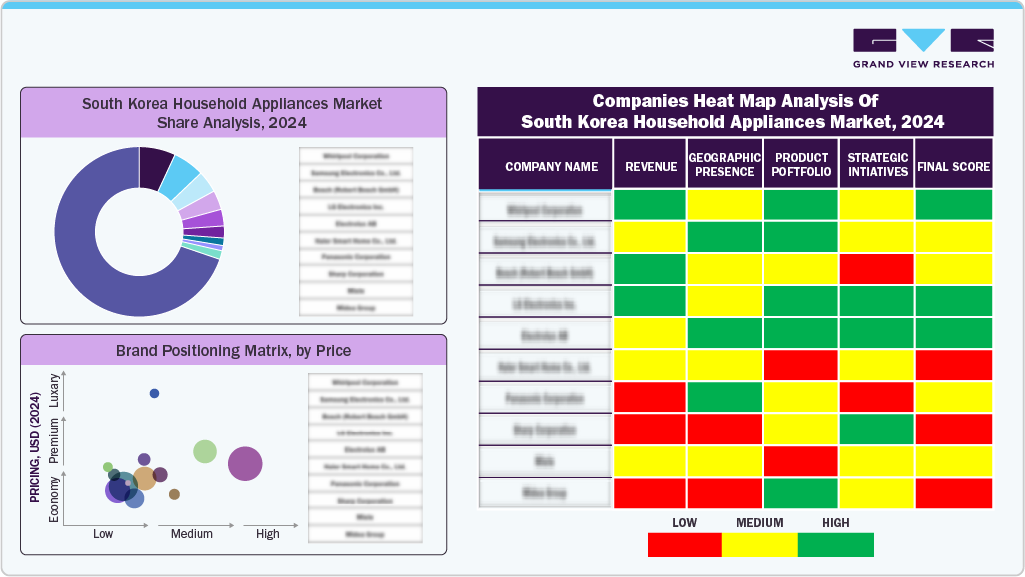Click the REVENUE column header

point(650,167)
